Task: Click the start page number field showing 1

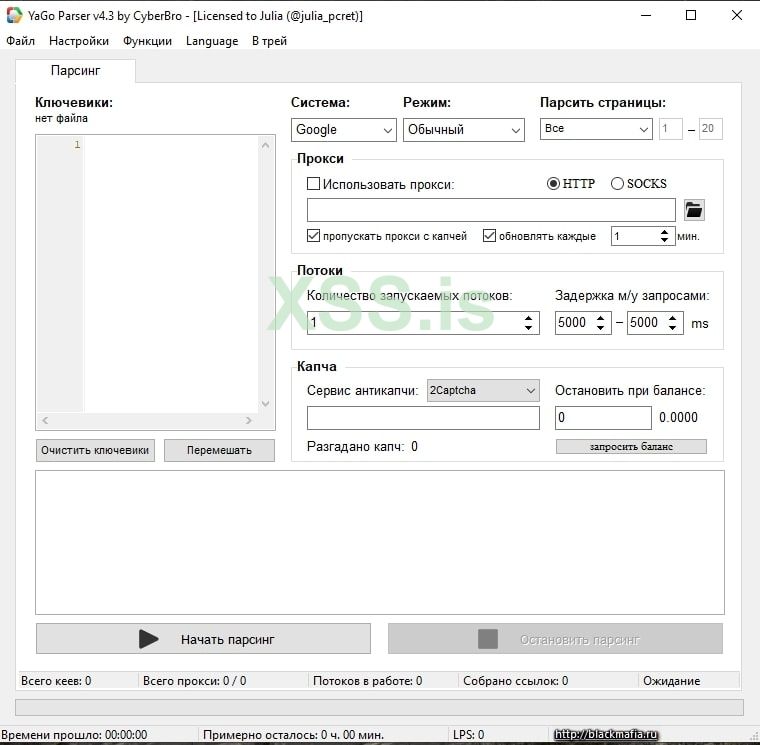Action: pyautogui.click(x=671, y=129)
